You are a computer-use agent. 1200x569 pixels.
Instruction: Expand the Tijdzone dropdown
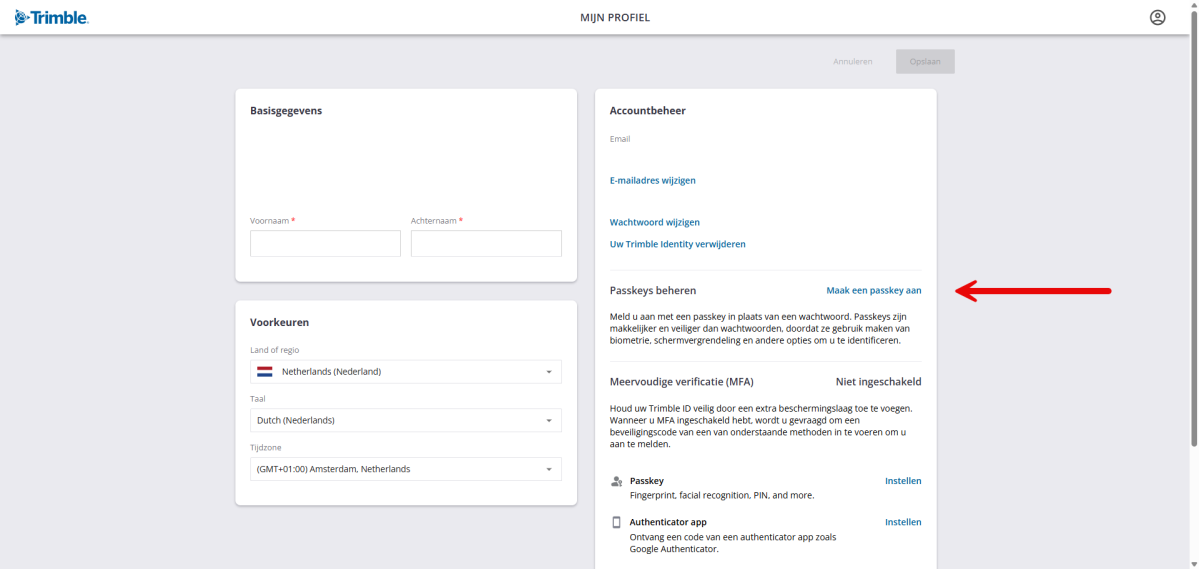(405, 469)
